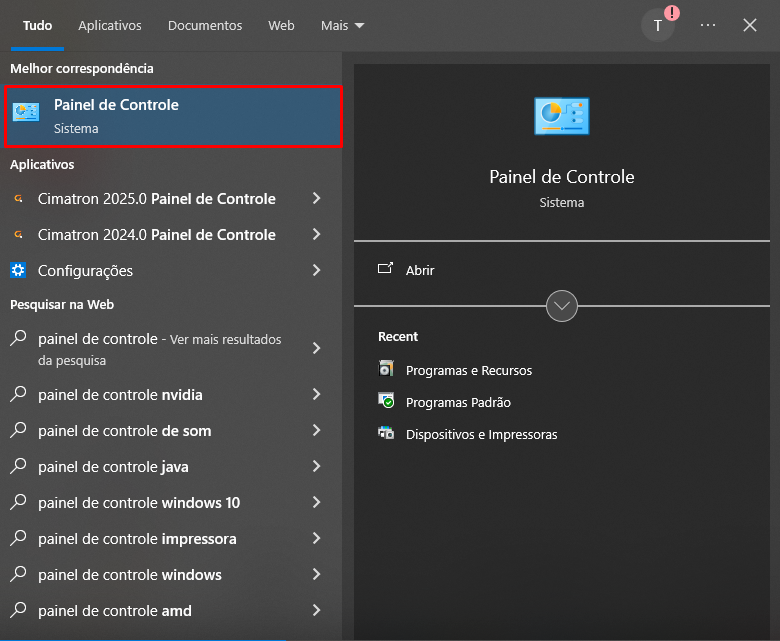Viewport: 780px width, 641px height.
Task: Open the three-dot options menu
Action: coord(708,25)
